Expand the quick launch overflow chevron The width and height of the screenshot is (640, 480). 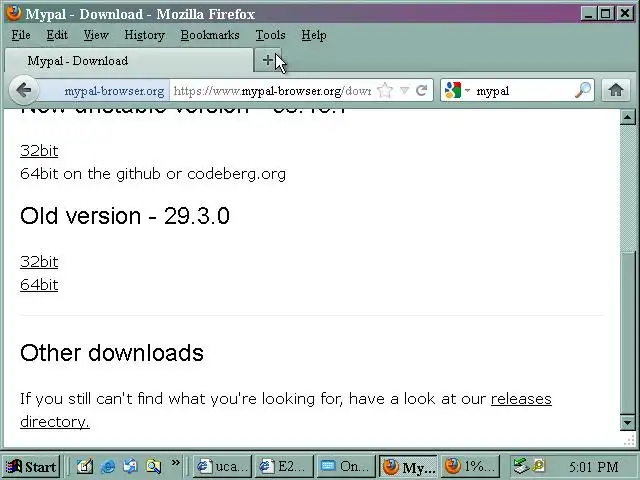pos(176,462)
